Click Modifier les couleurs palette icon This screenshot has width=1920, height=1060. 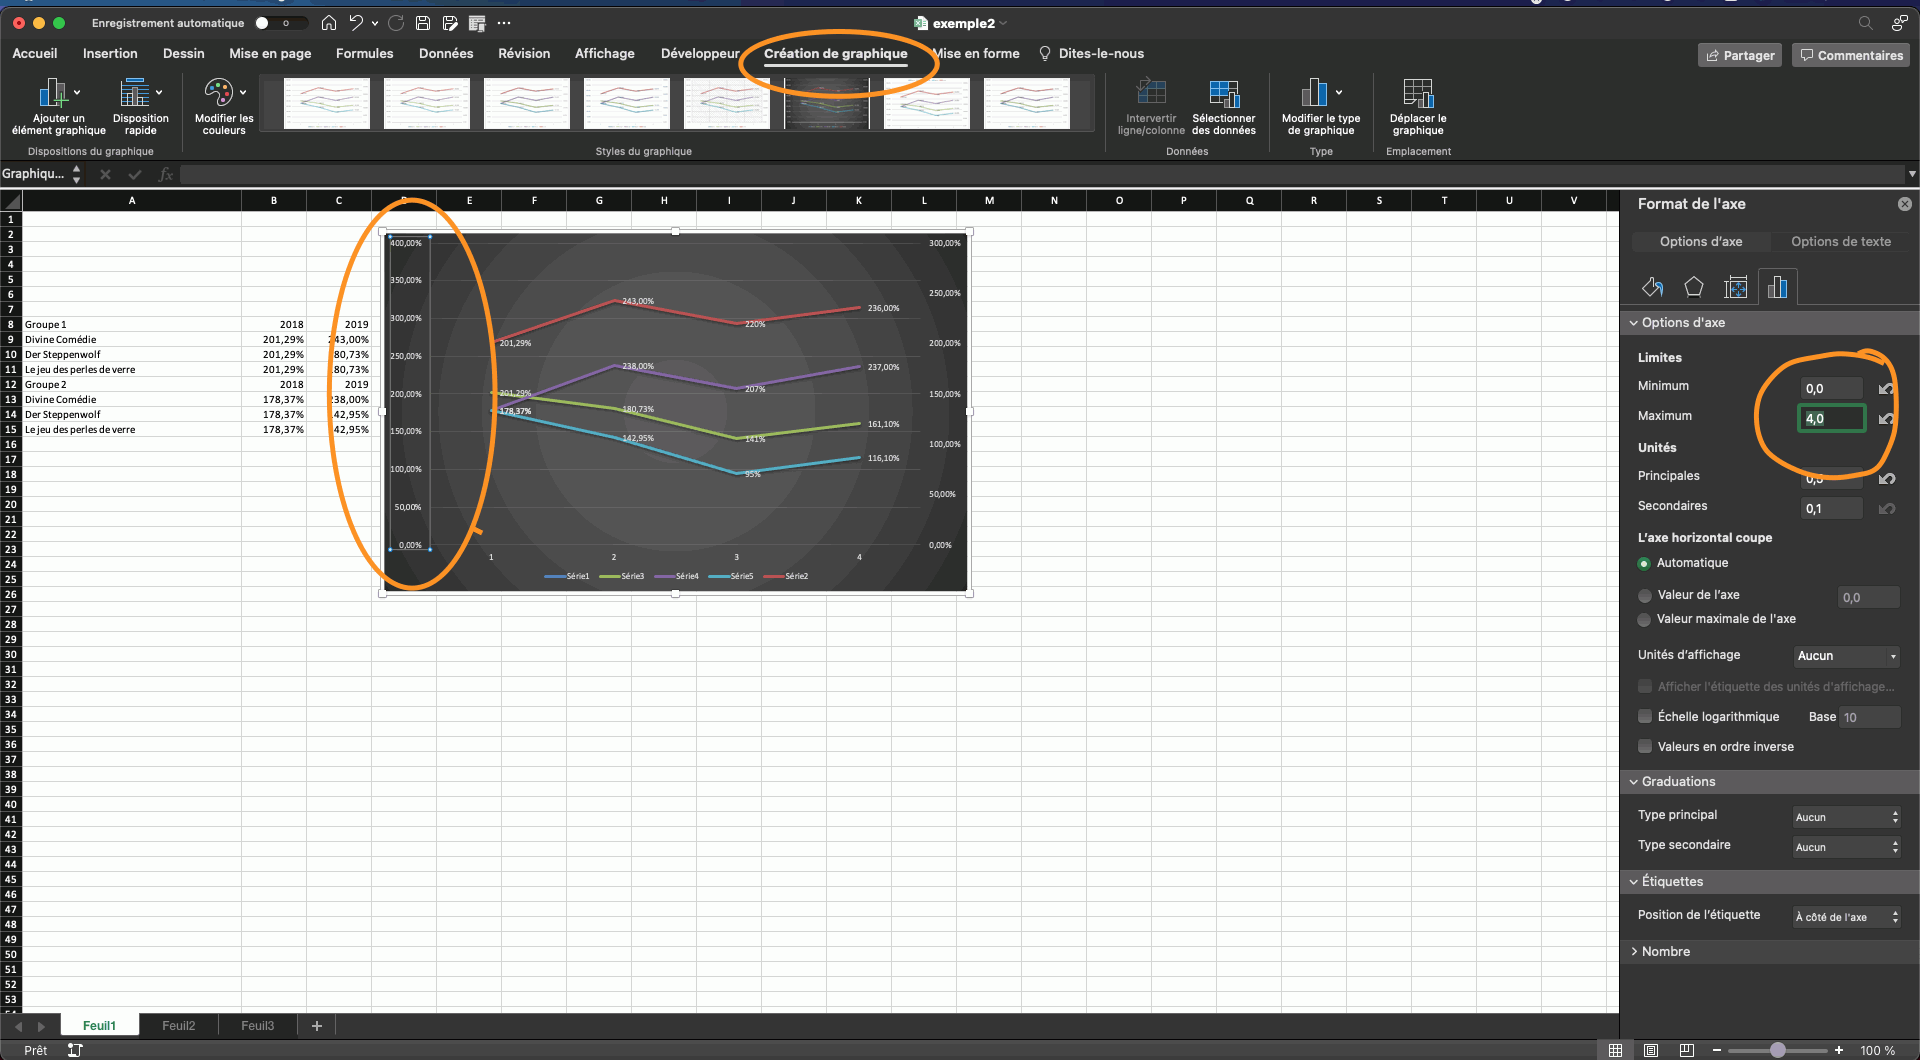219,94
